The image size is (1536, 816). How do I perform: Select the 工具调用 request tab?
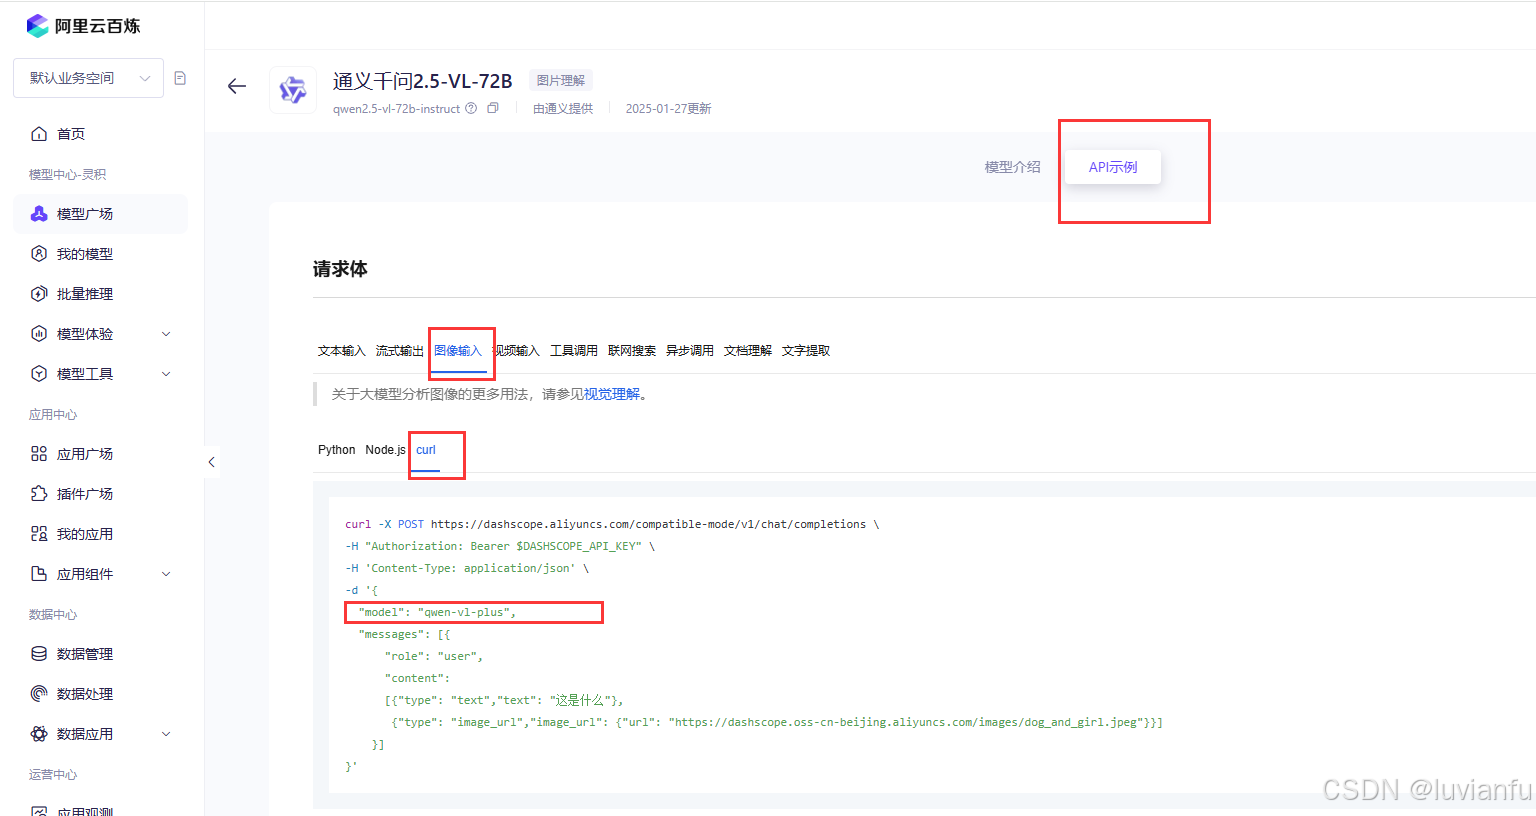tap(574, 351)
